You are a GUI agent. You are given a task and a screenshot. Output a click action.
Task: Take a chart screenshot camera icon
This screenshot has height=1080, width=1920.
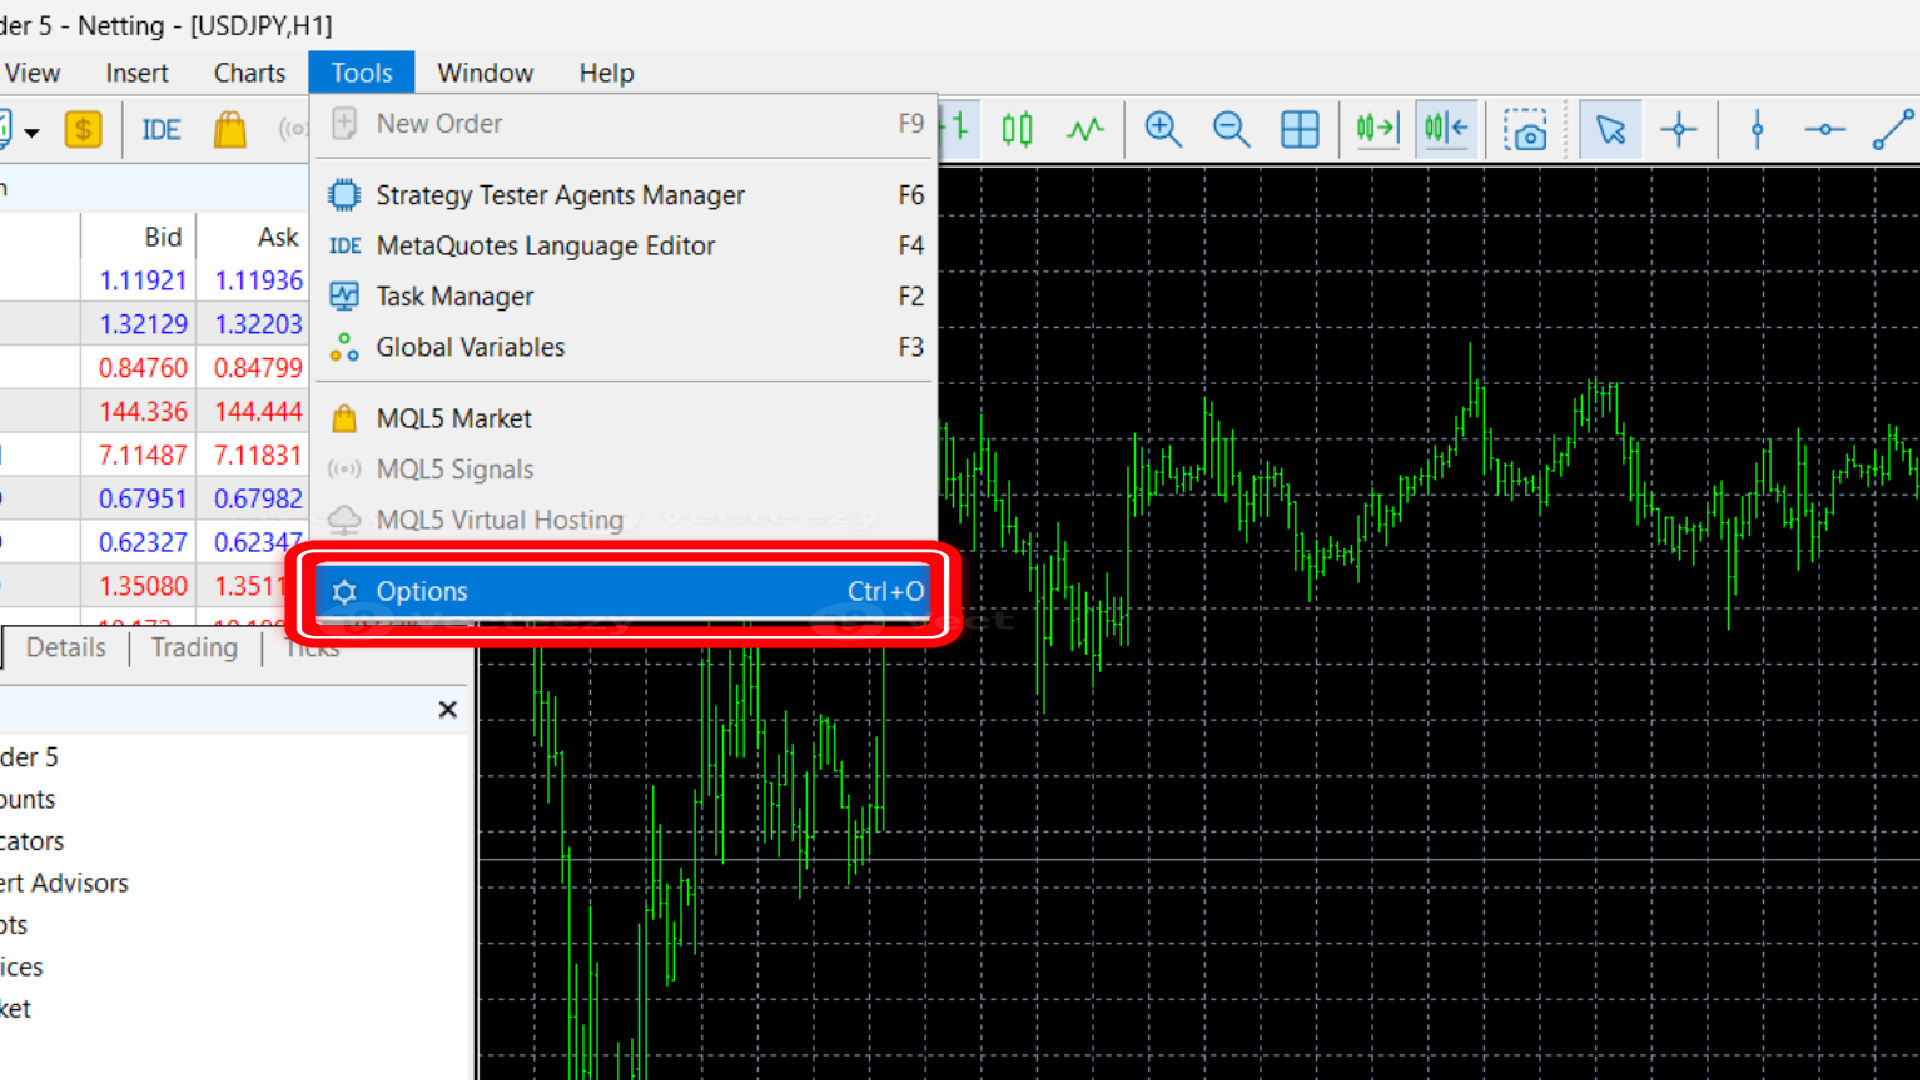1525,129
